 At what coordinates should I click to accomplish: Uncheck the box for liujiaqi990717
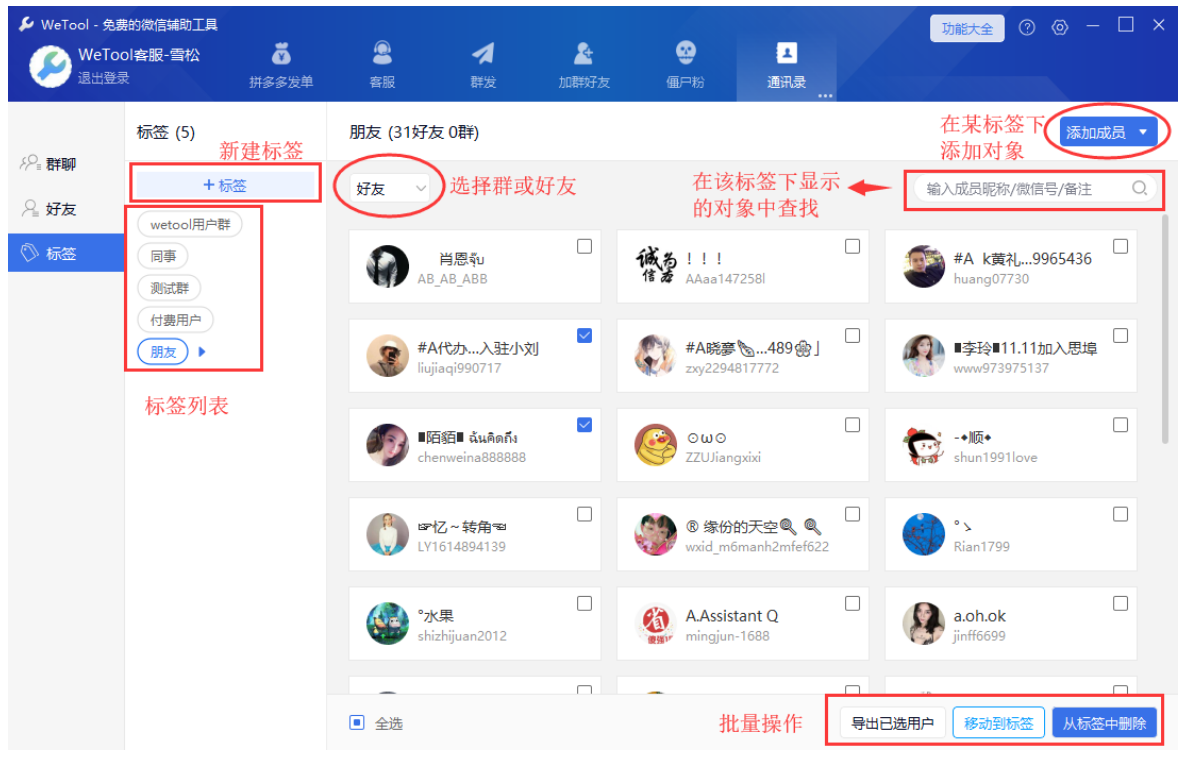coord(585,336)
